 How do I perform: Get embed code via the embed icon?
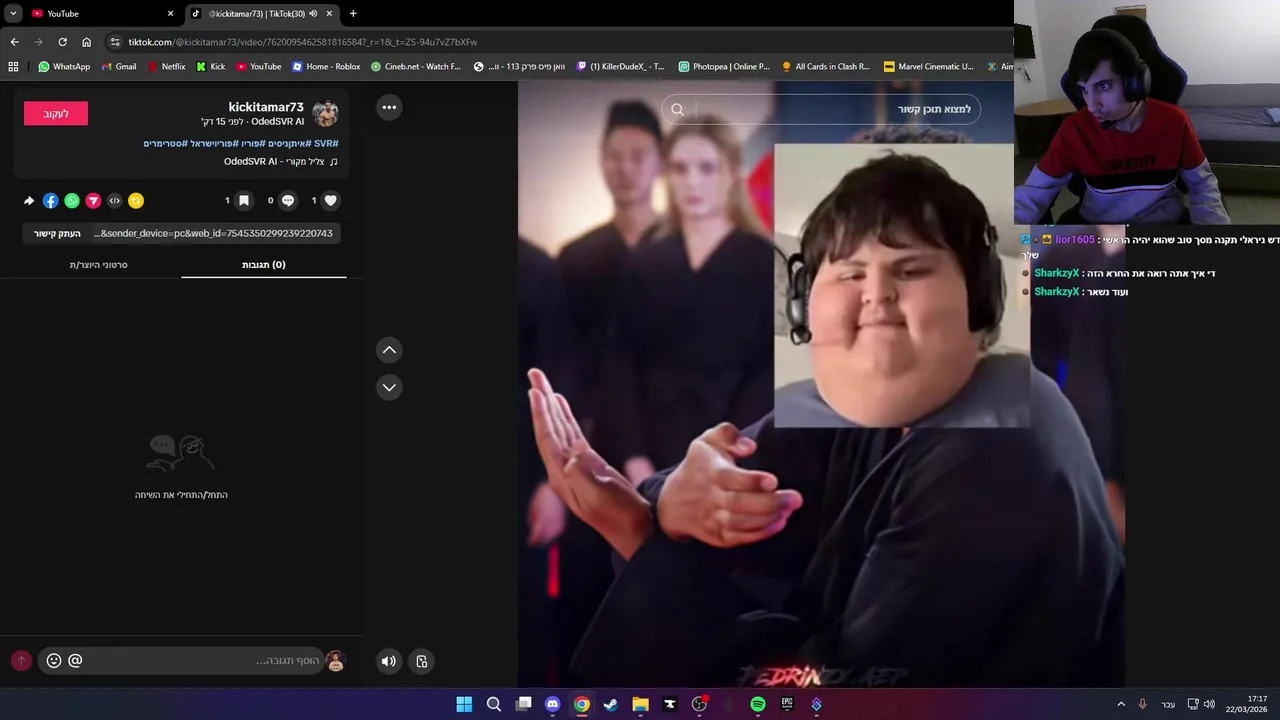115,201
